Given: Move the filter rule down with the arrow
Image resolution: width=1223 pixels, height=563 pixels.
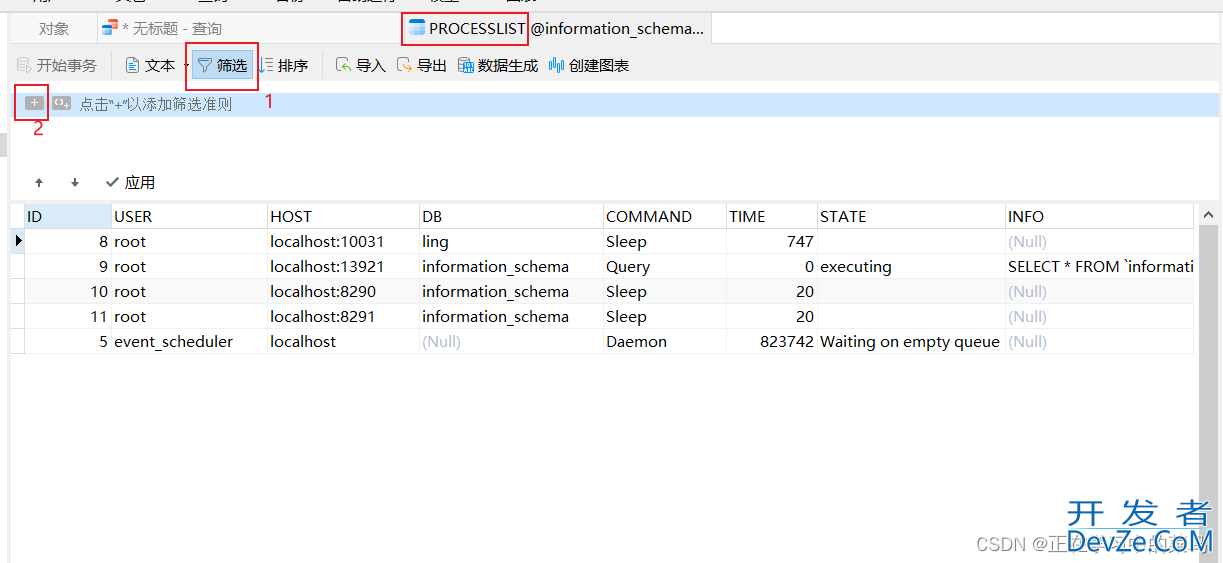Looking at the screenshot, I should (x=75, y=183).
